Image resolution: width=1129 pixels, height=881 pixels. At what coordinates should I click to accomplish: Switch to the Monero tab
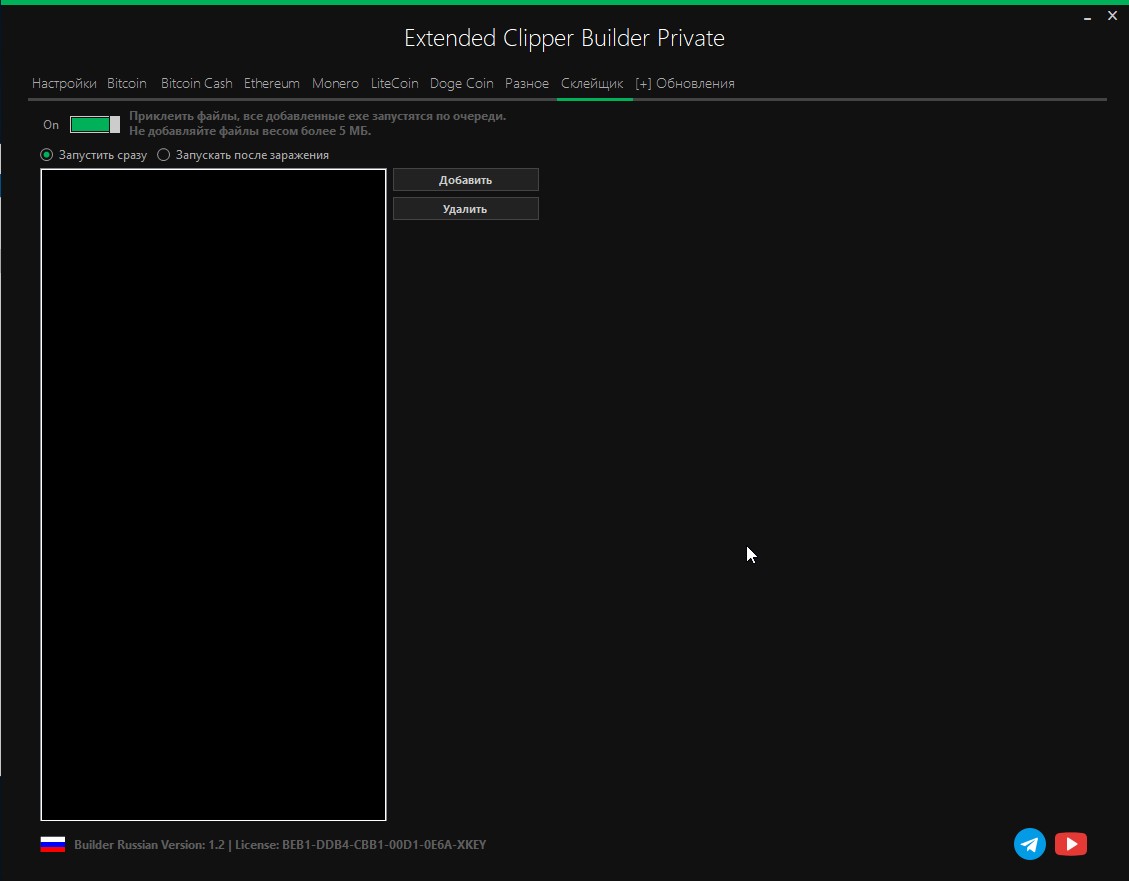pyautogui.click(x=335, y=83)
